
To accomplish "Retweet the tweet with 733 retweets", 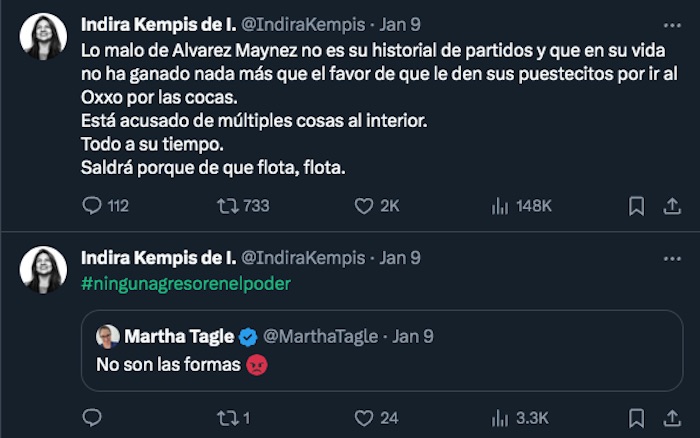I will click(x=227, y=206).
